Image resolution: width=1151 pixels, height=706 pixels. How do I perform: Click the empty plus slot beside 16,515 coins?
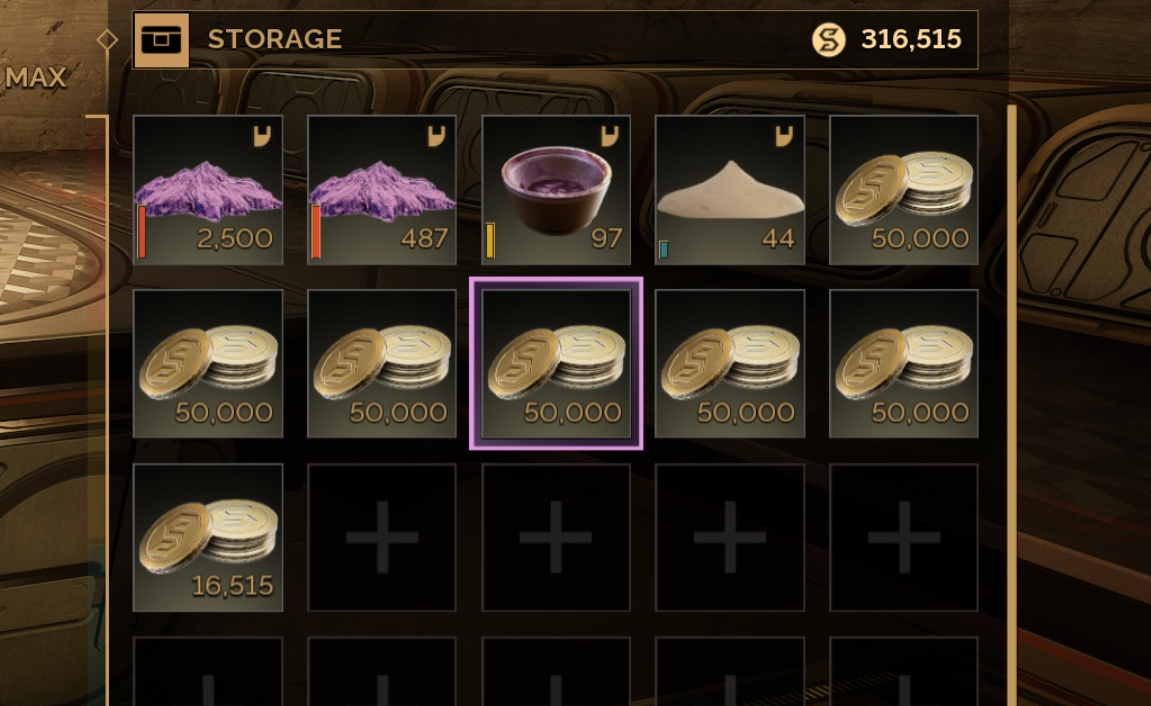tap(382, 537)
